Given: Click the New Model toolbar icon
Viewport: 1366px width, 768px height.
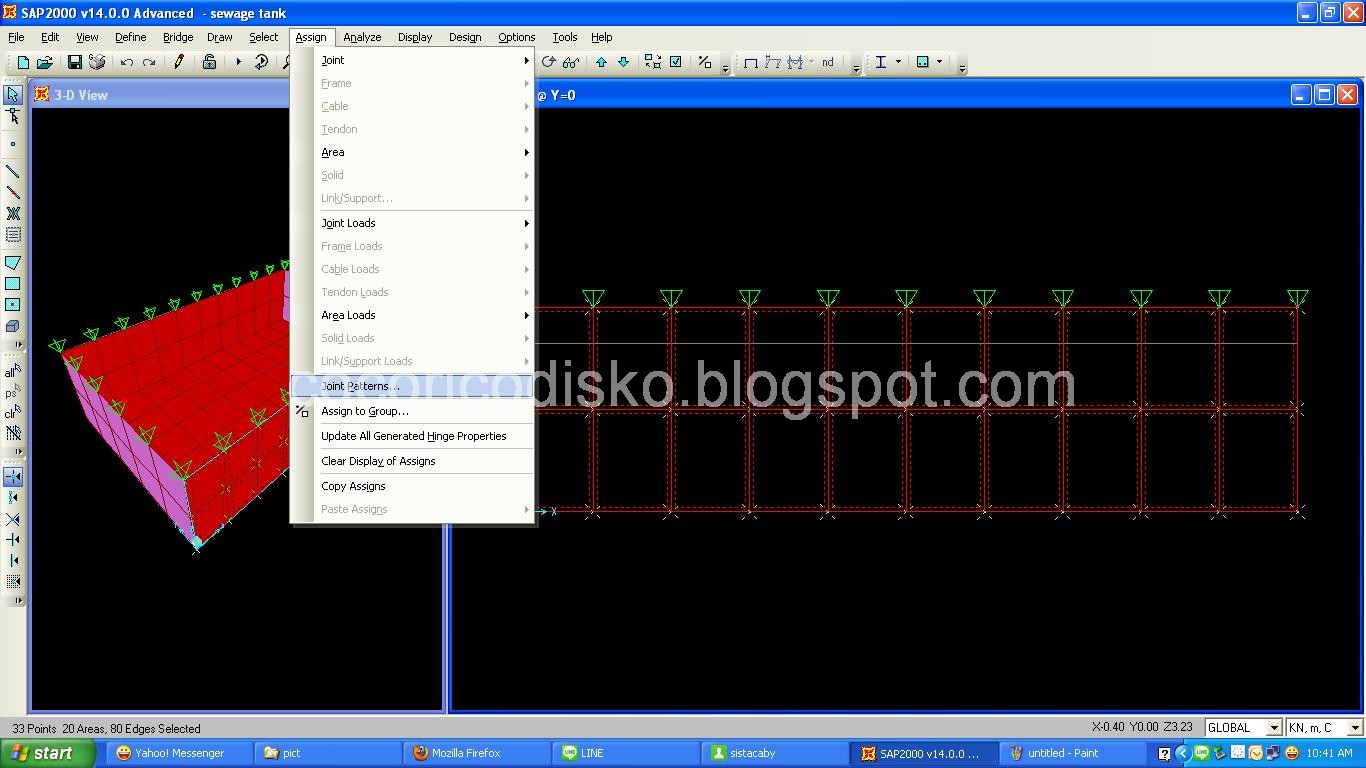Looking at the screenshot, I should point(23,62).
